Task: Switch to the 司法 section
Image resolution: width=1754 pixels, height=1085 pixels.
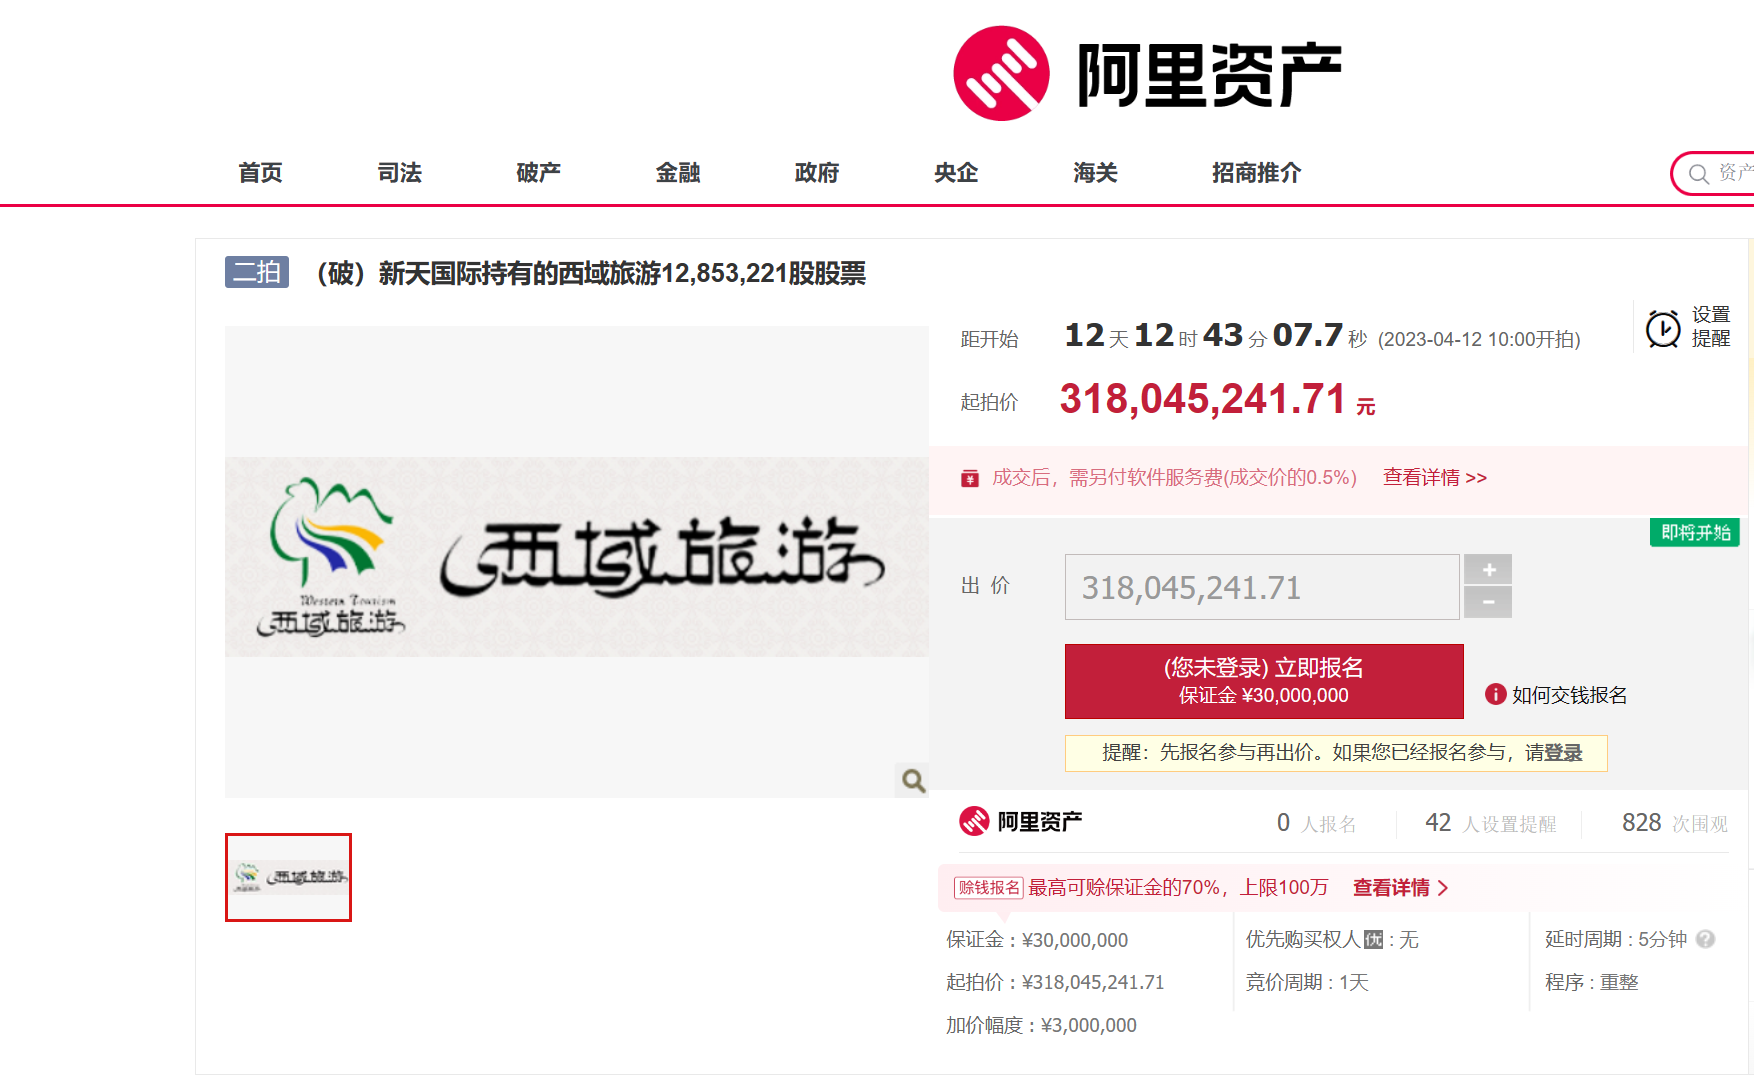Action: tap(398, 173)
